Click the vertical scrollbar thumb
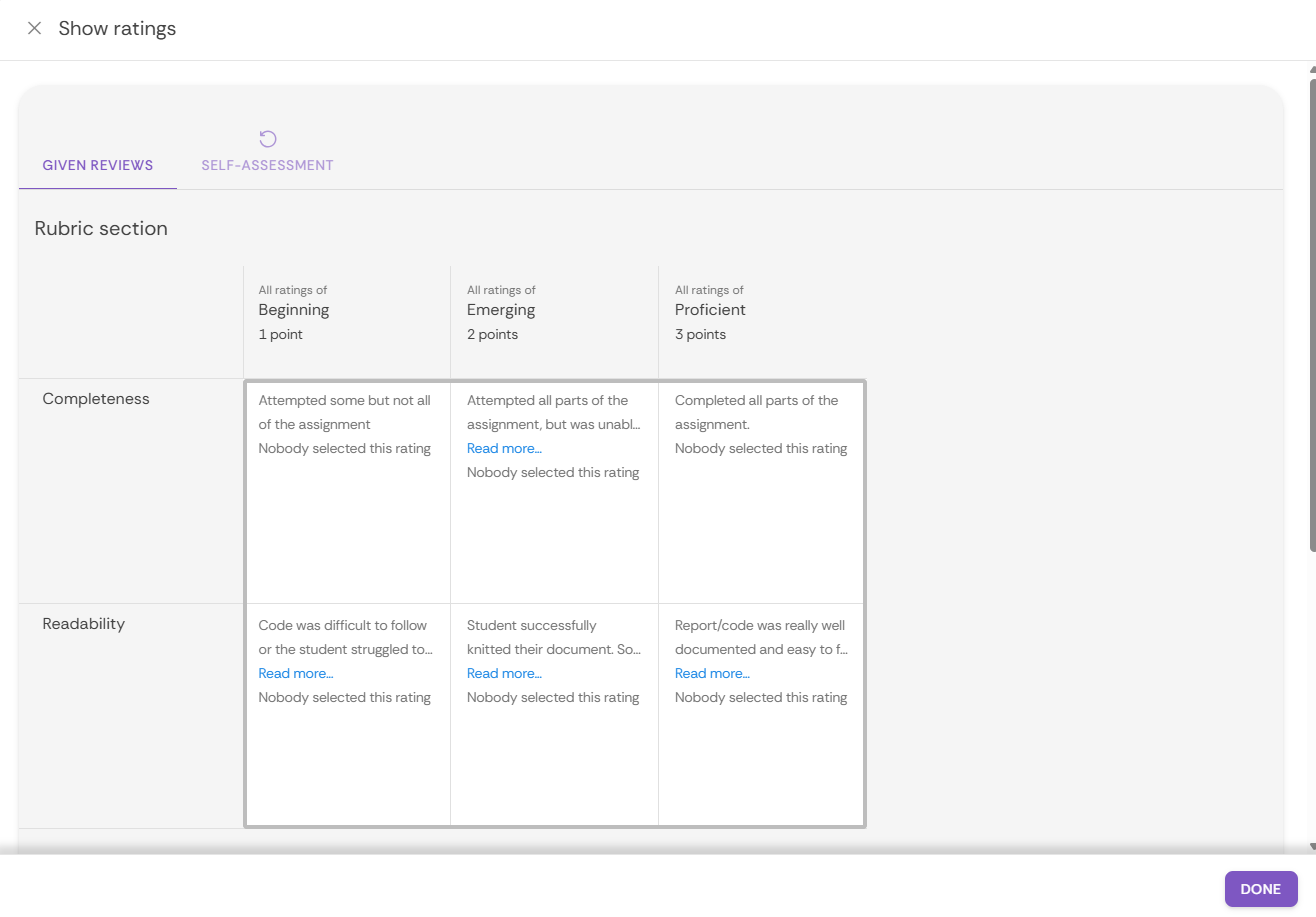Viewport: 1316px width, 917px height. [x=1311, y=310]
